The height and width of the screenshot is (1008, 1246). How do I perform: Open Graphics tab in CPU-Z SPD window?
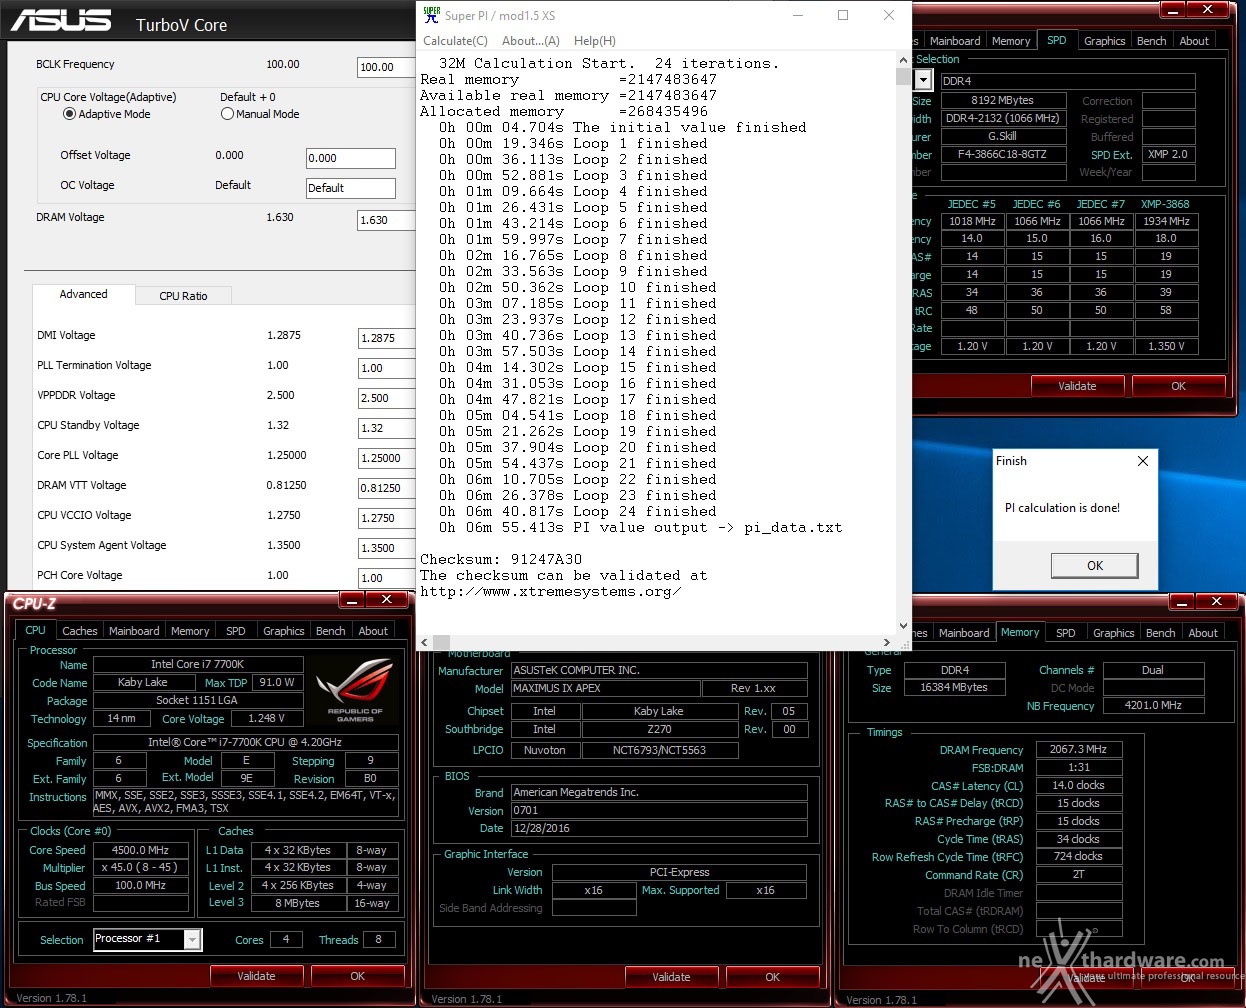1105,41
